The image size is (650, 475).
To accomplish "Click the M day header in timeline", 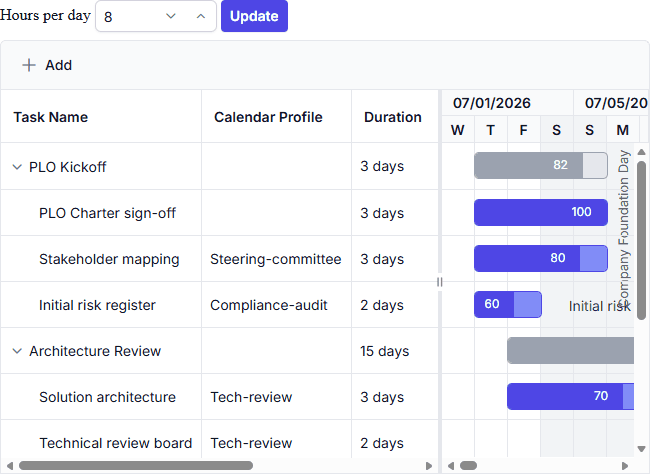I will click(x=623, y=130).
